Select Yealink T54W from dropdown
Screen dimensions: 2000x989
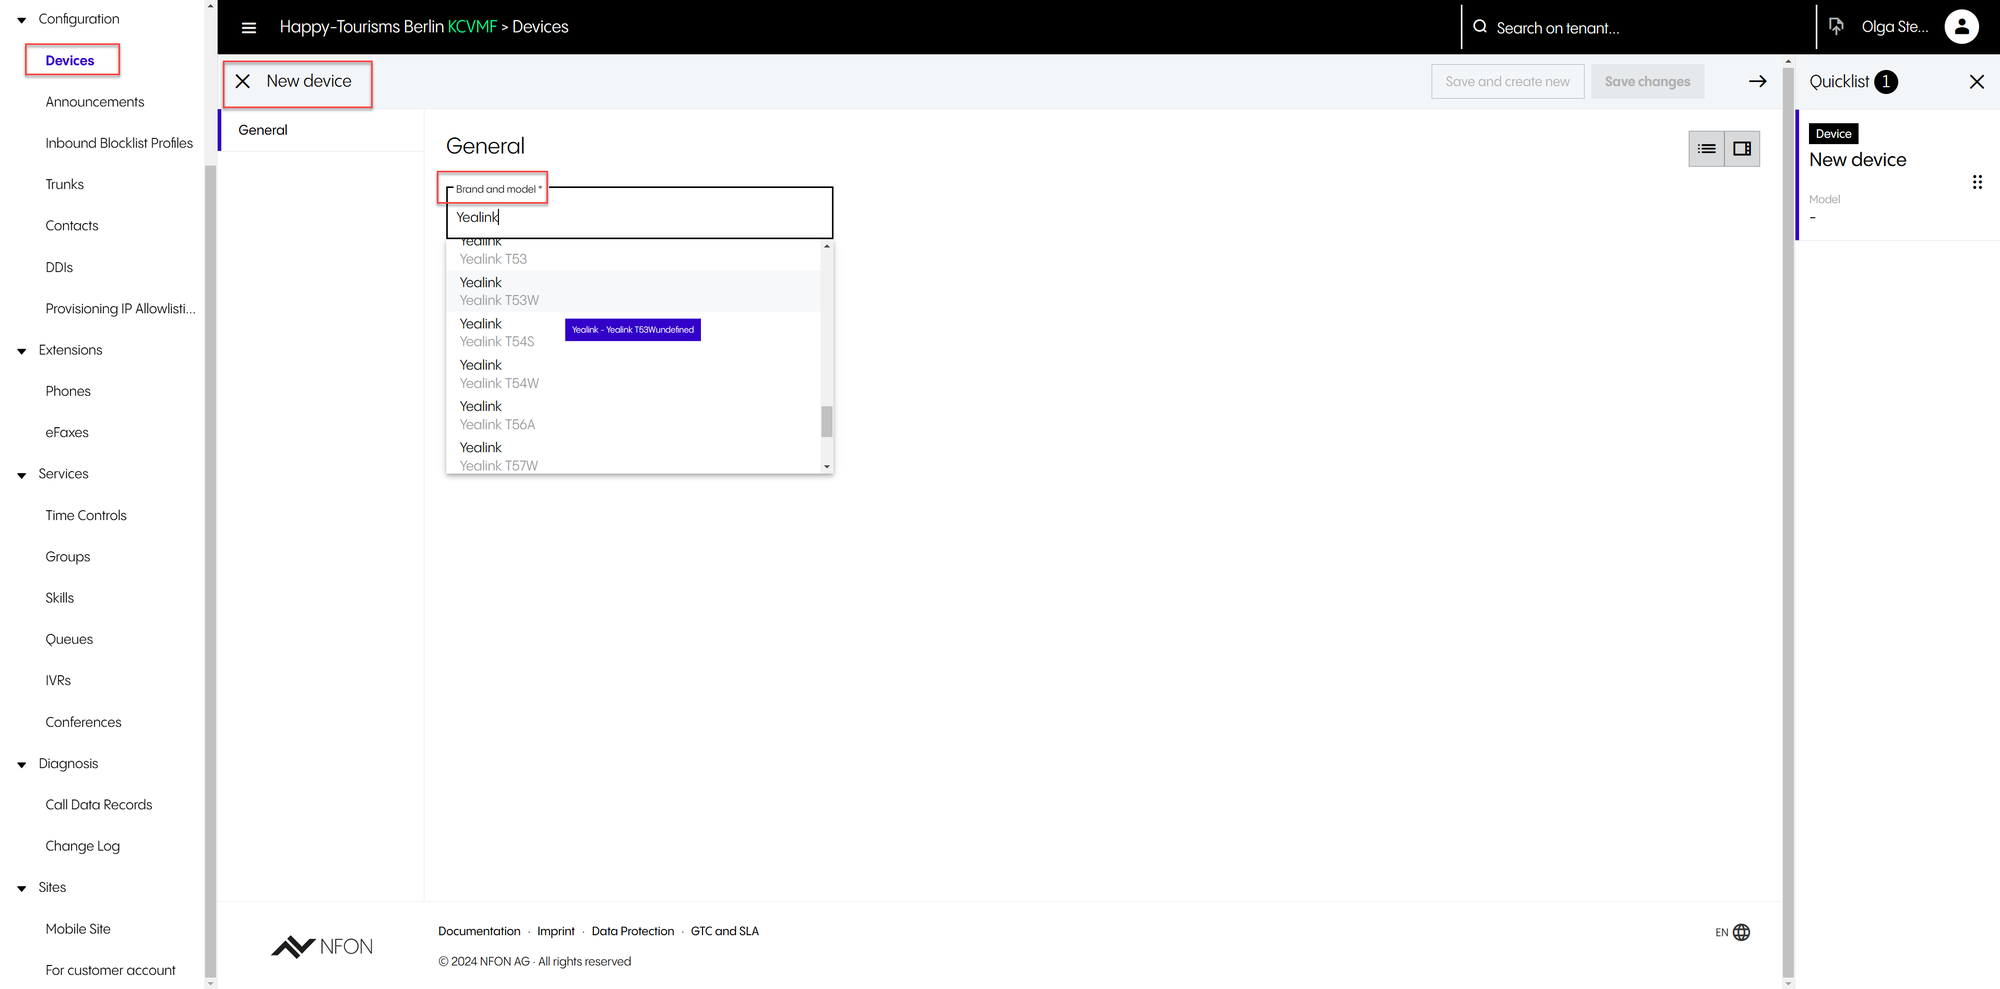(499, 374)
